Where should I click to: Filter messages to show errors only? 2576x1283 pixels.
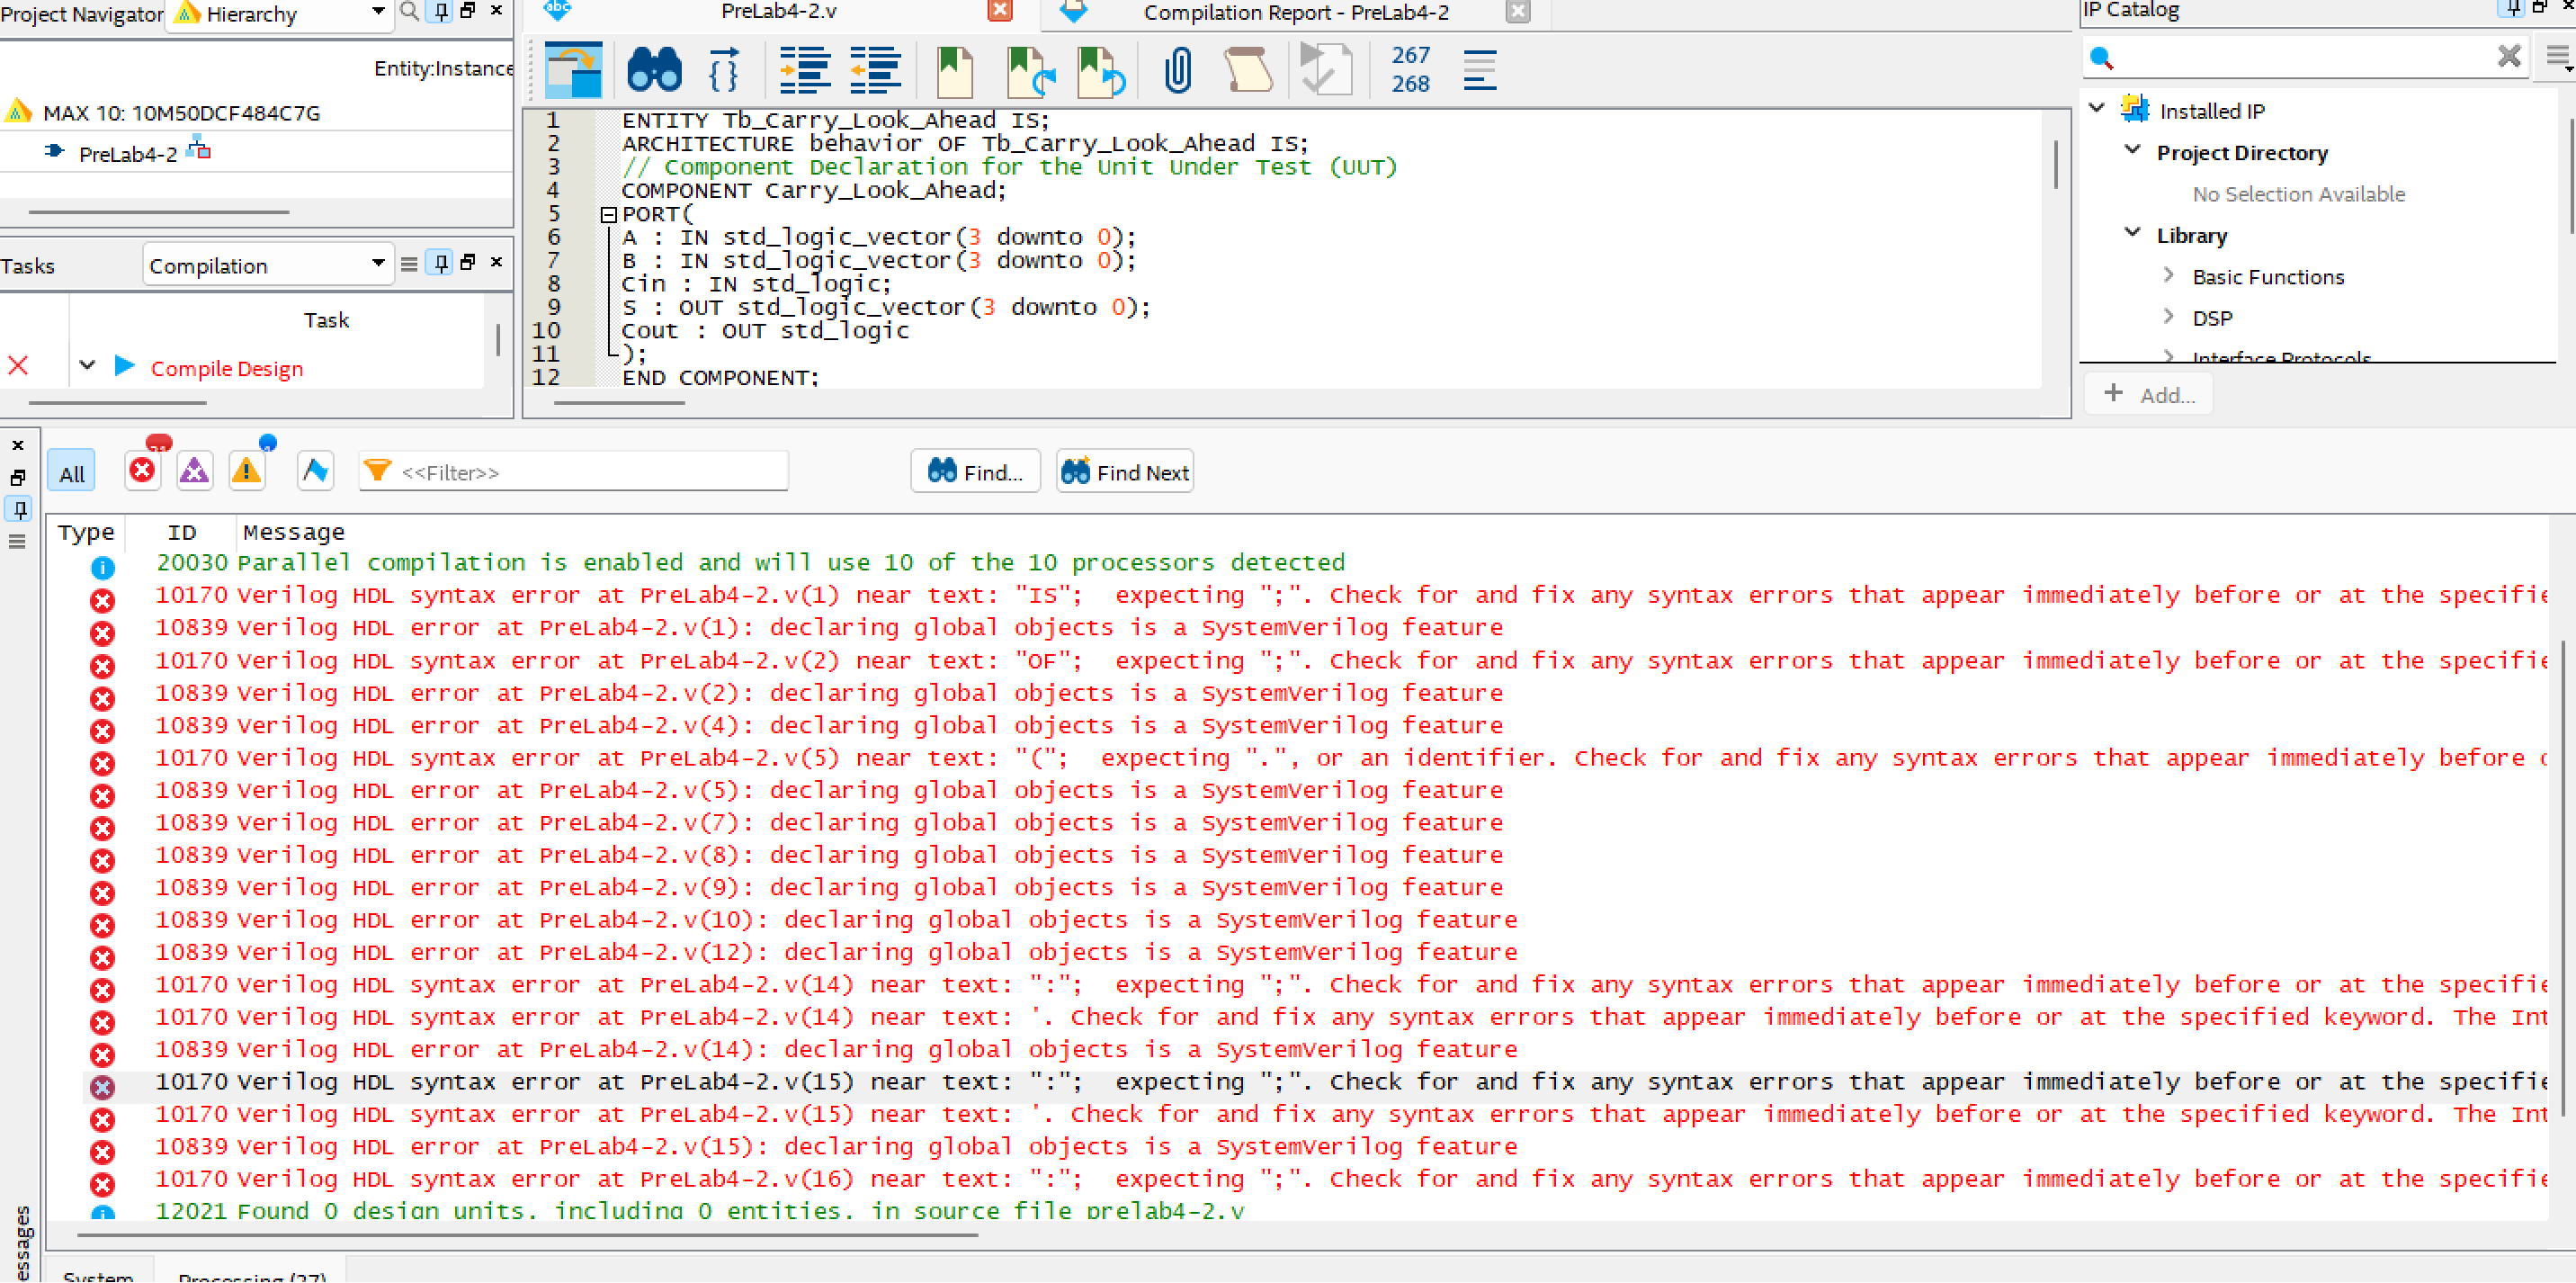coord(143,469)
